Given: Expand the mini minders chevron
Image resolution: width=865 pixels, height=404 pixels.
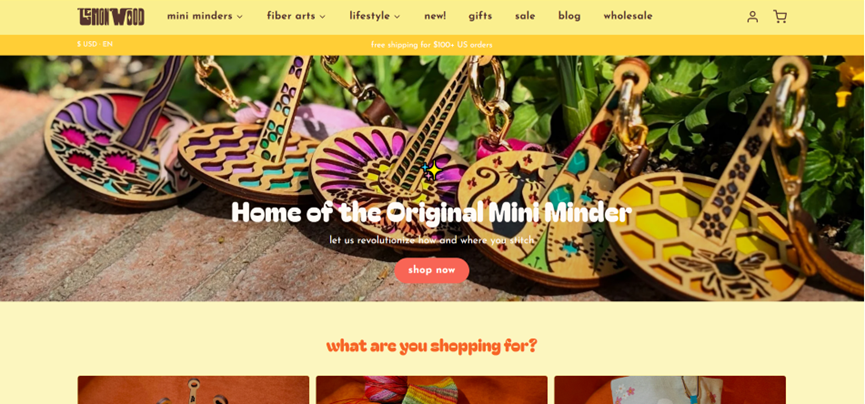Looking at the screenshot, I should tap(240, 17).
